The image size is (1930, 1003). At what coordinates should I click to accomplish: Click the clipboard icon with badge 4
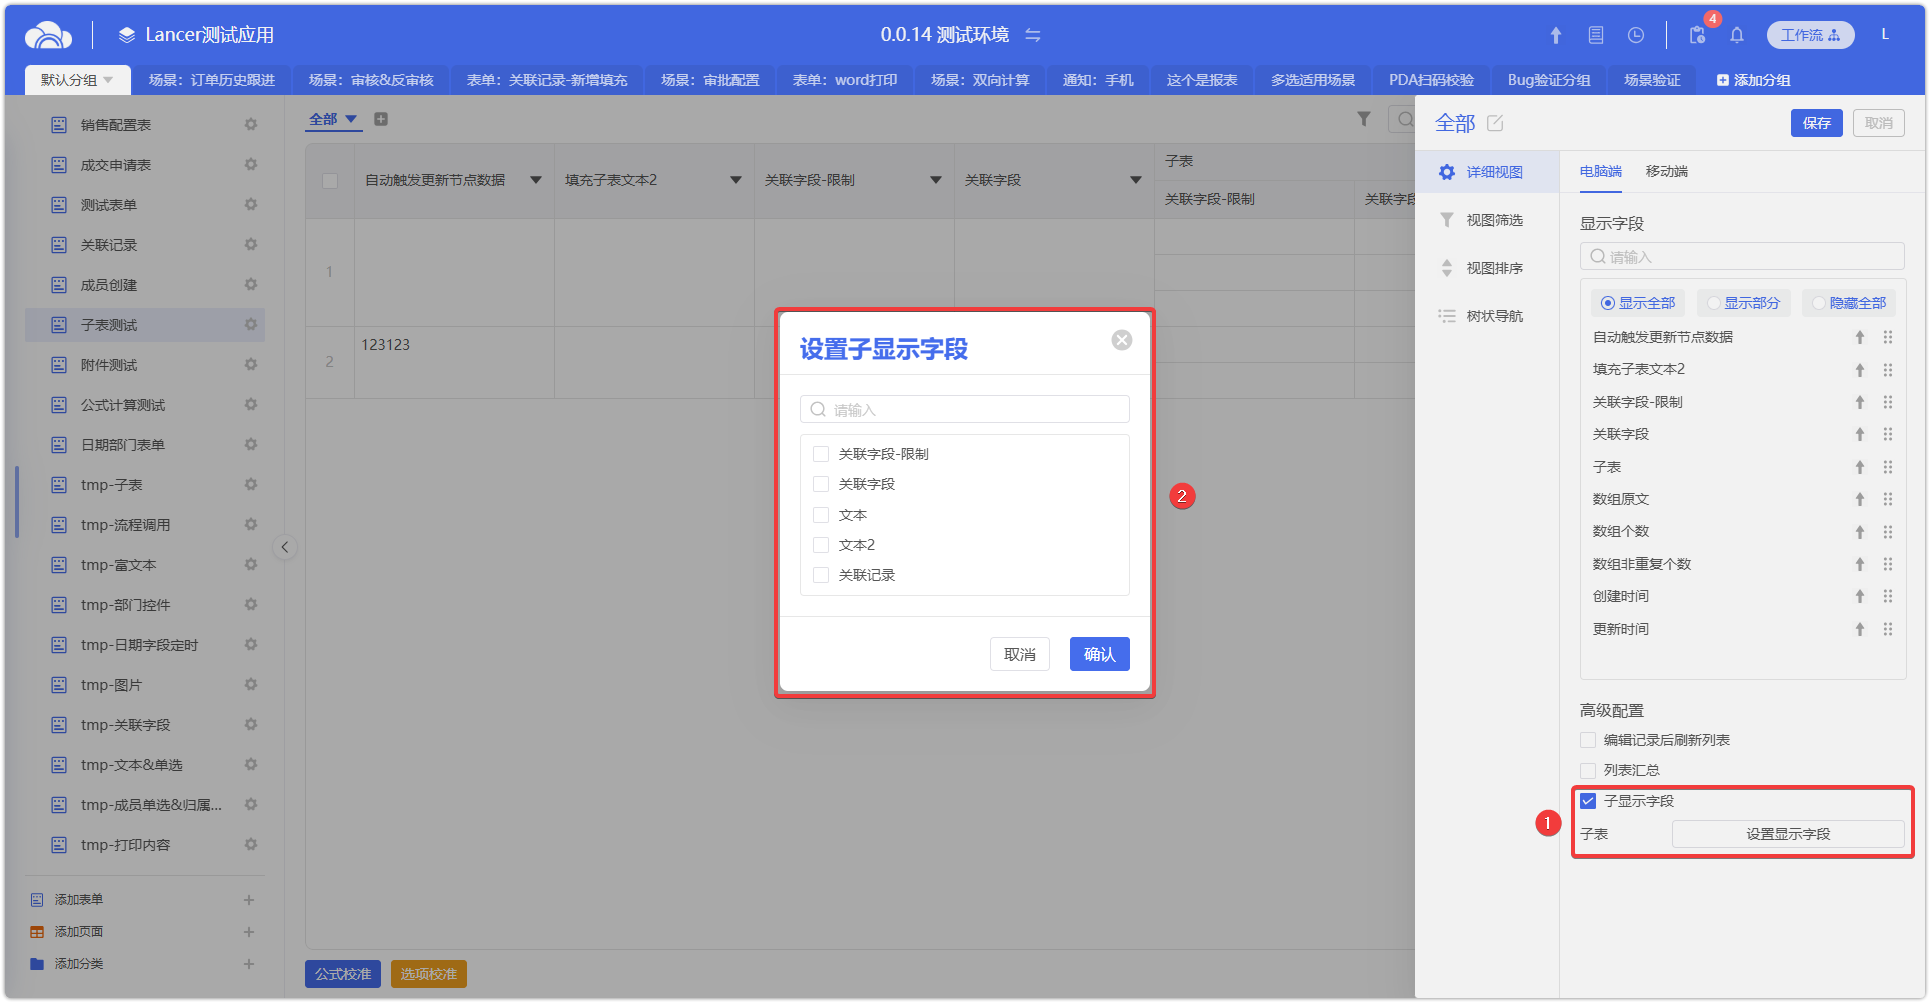(1697, 35)
